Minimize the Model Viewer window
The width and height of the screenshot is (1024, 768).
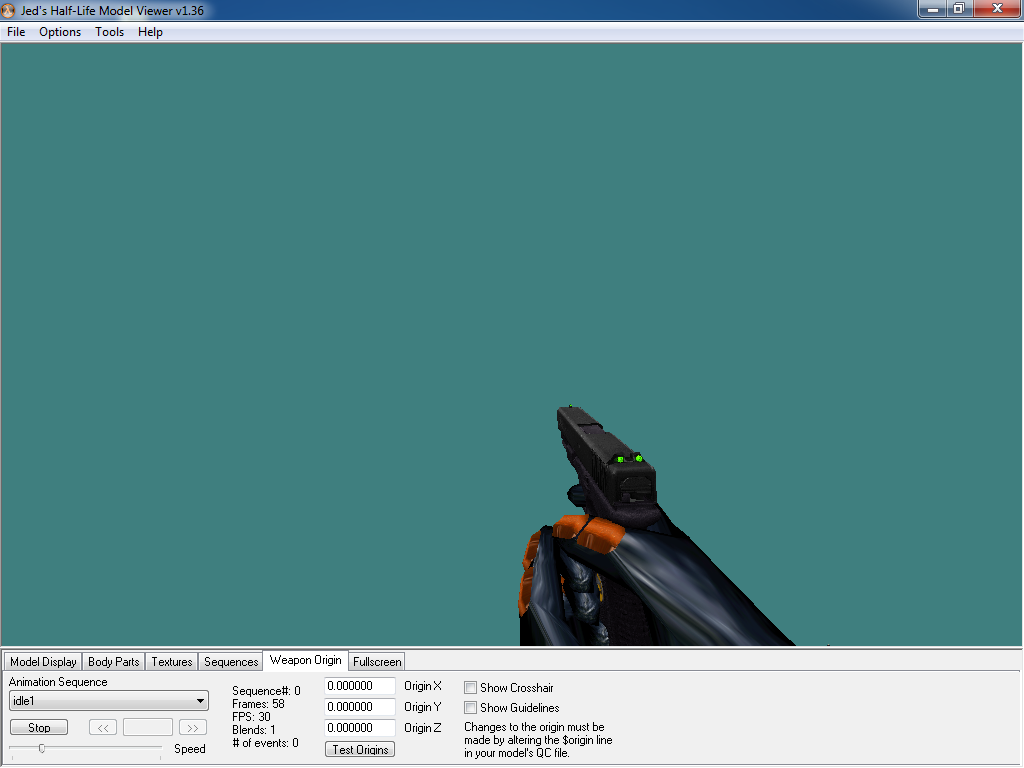933,9
